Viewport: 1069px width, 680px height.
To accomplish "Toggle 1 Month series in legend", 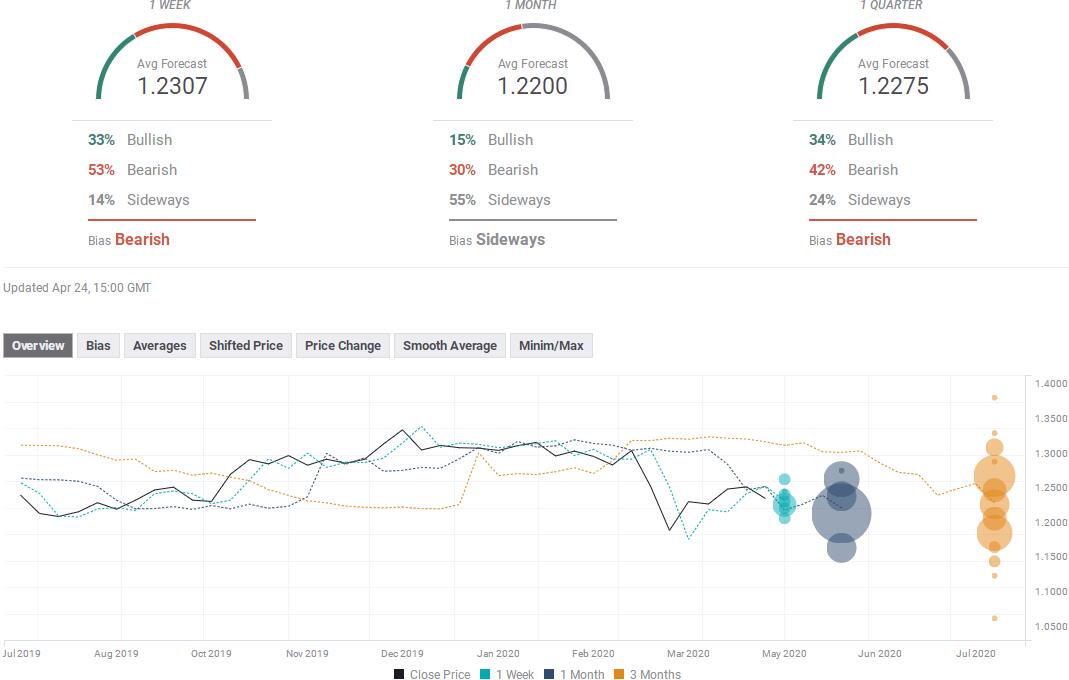I will (x=580, y=674).
